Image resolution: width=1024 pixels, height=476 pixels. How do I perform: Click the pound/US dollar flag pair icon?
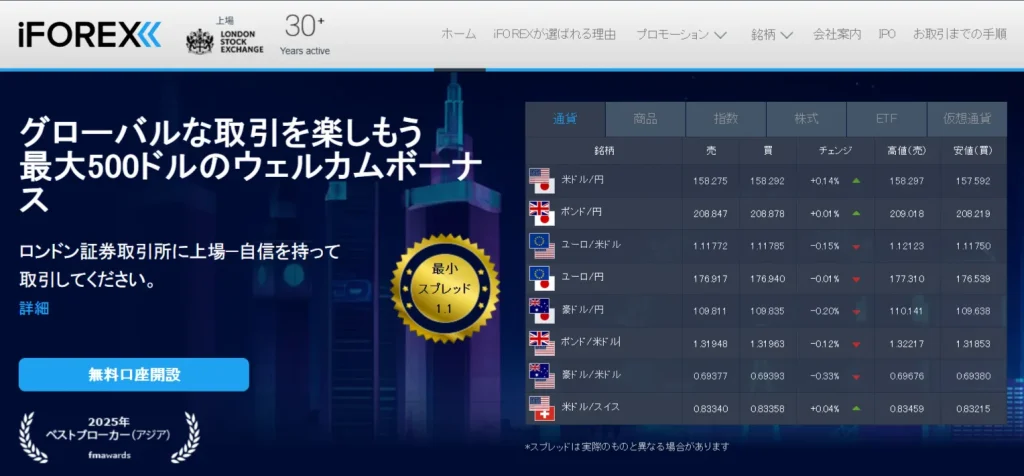click(x=541, y=343)
